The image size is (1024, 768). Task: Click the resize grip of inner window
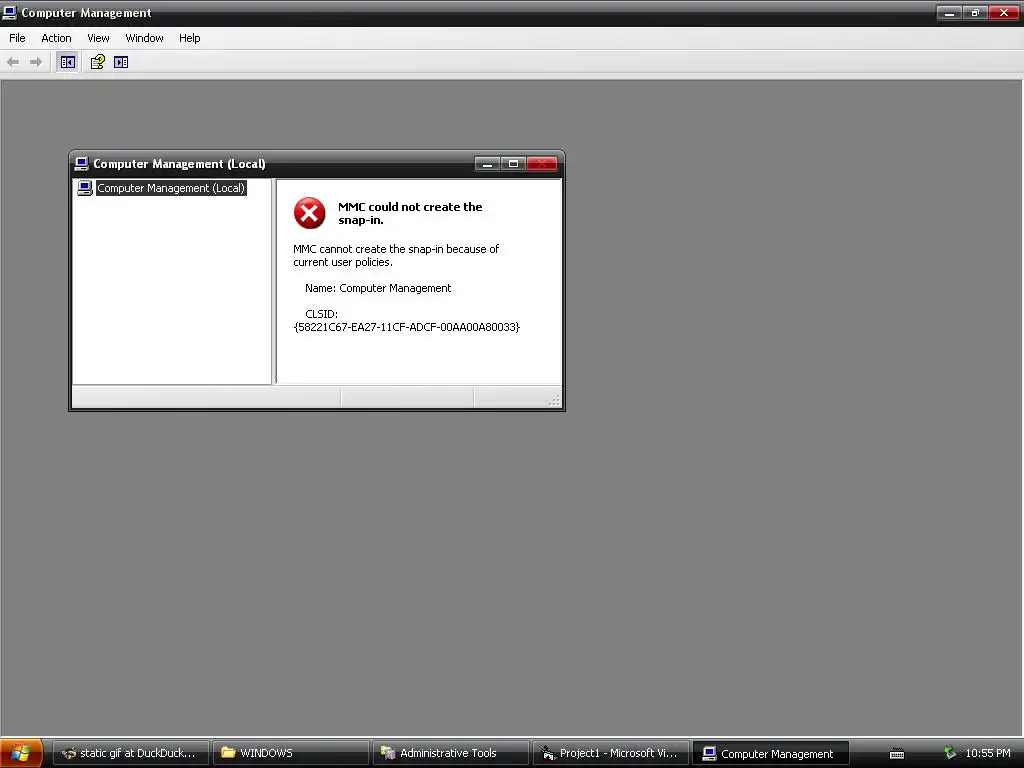coord(554,400)
